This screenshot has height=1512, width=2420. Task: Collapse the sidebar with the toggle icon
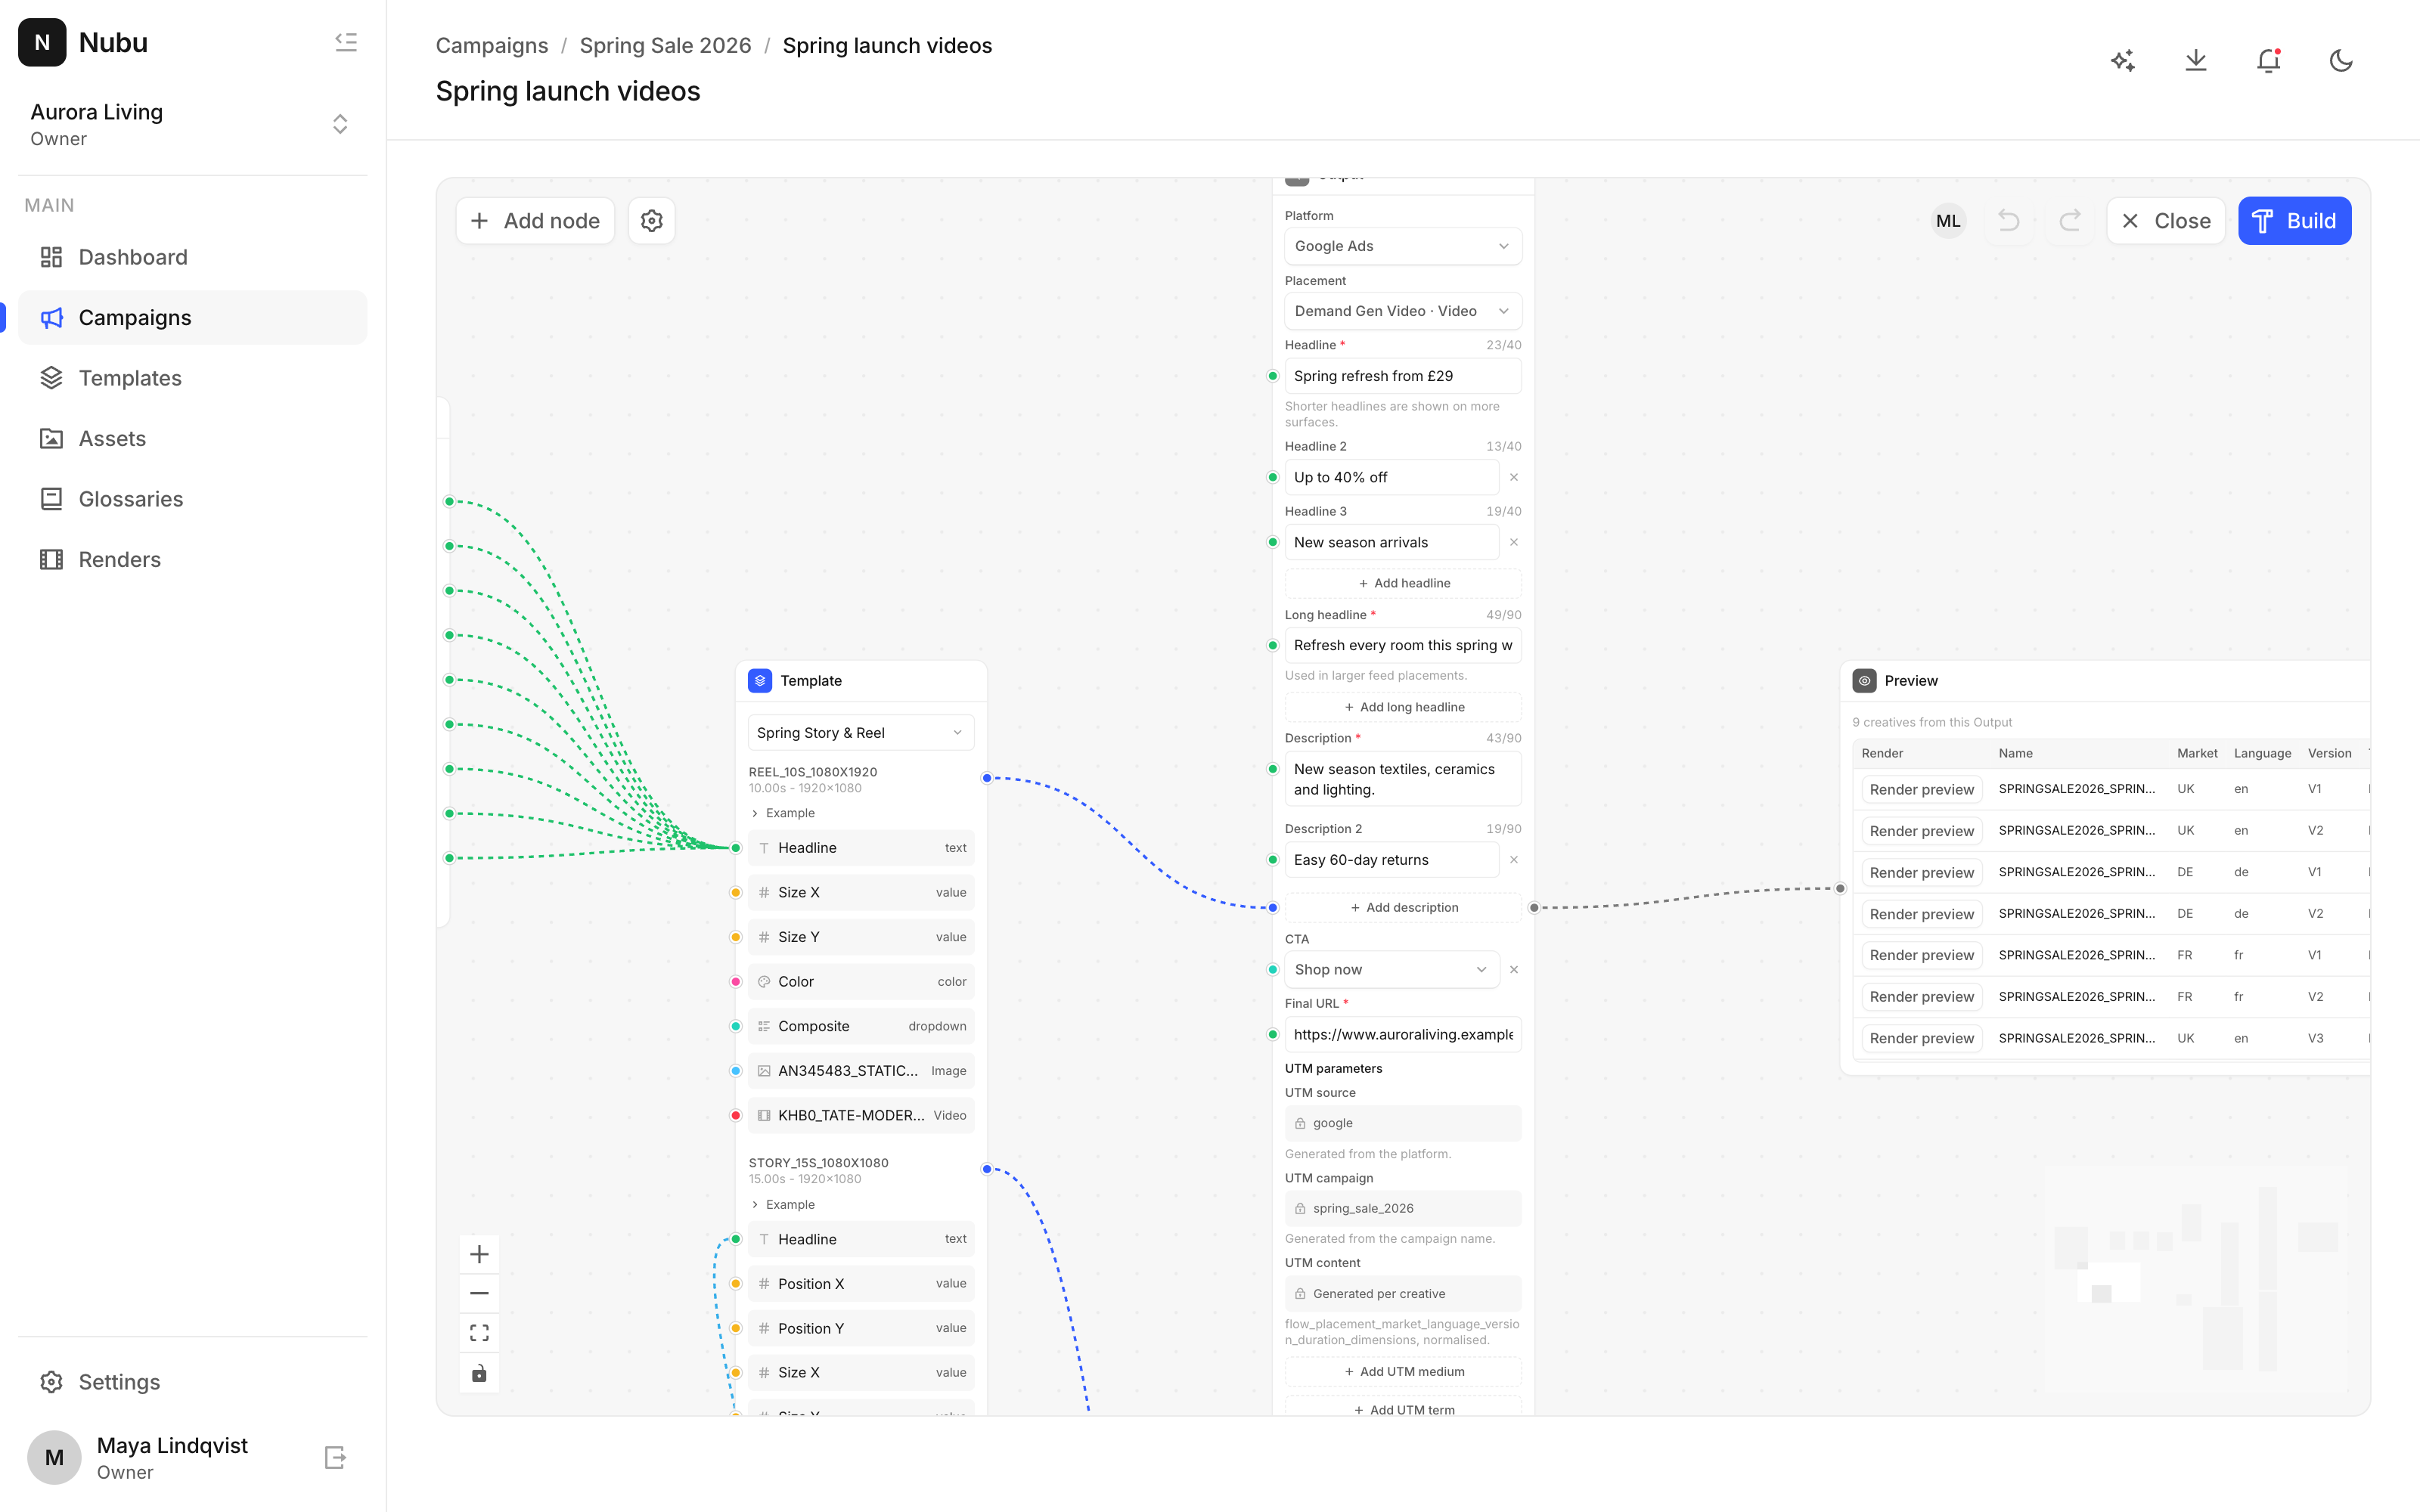[346, 42]
